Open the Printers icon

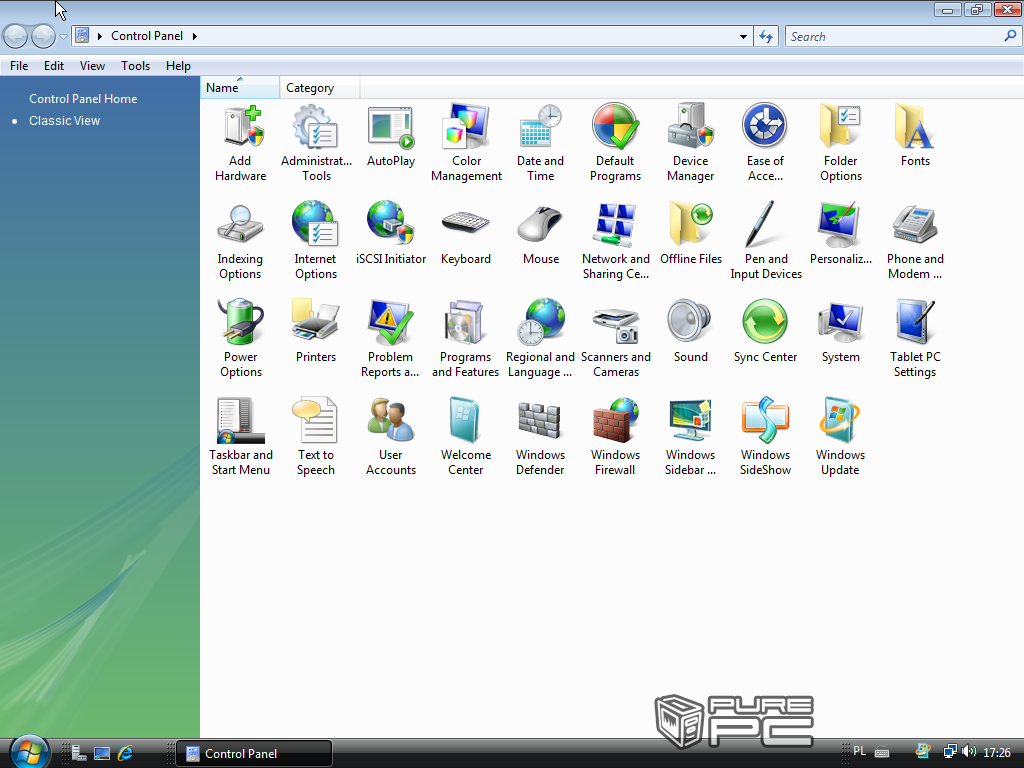click(x=315, y=332)
